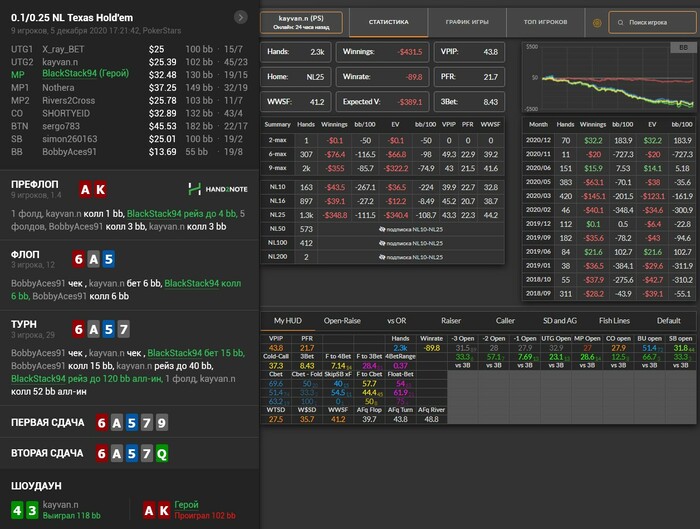The height and width of the screenshot is (529, 700).
Task: Switch to the Fish Lines tab
Action: tap(614, 321)
